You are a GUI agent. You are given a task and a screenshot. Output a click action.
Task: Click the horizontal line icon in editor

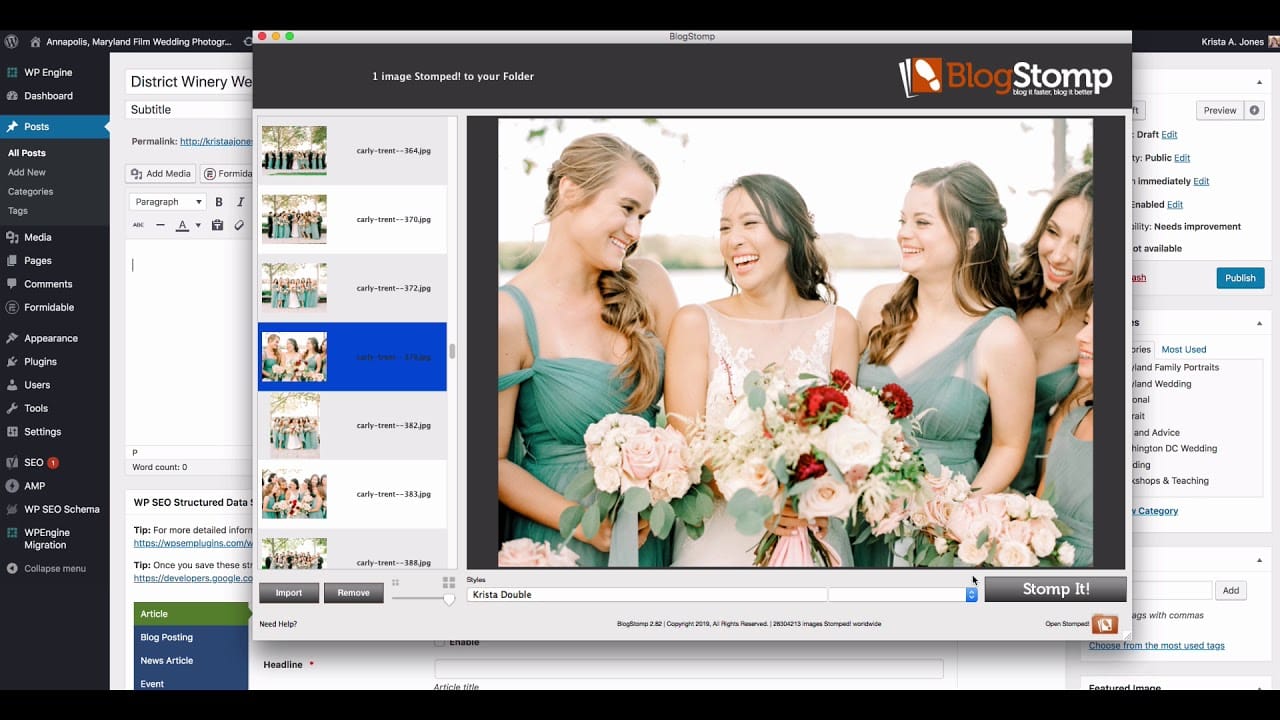160,226
